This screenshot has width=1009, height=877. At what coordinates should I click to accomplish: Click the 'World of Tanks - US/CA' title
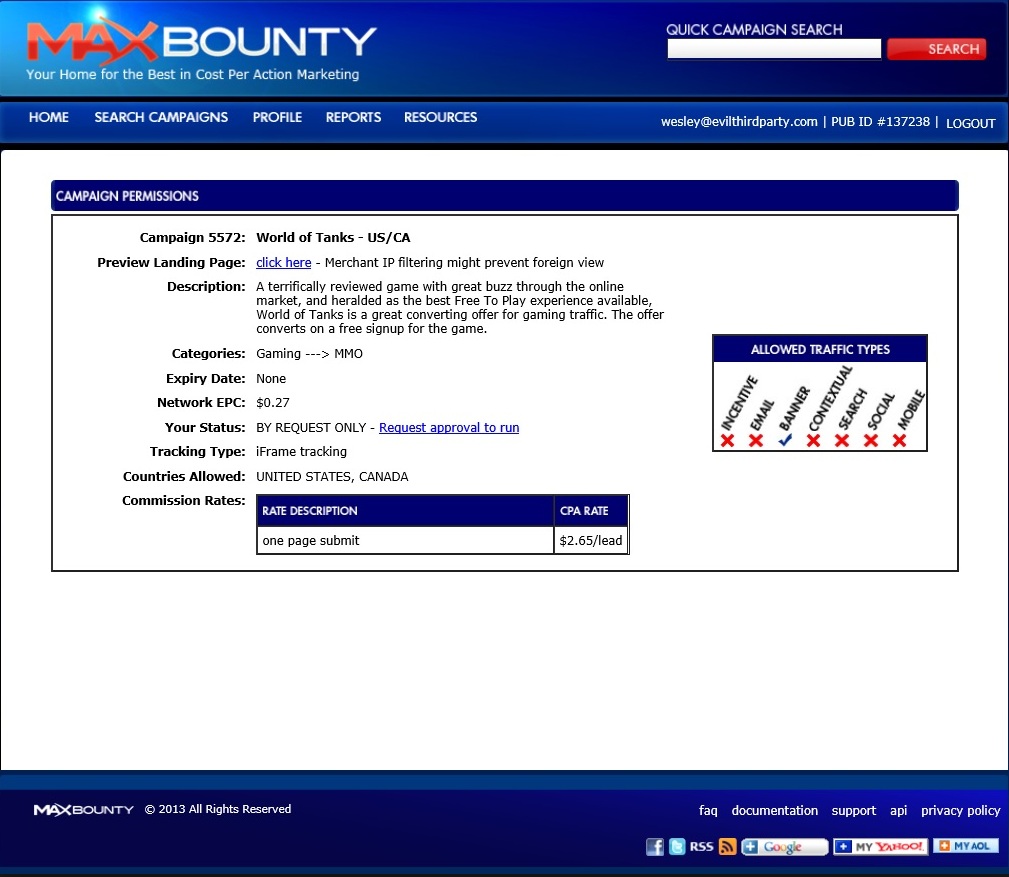333,237
